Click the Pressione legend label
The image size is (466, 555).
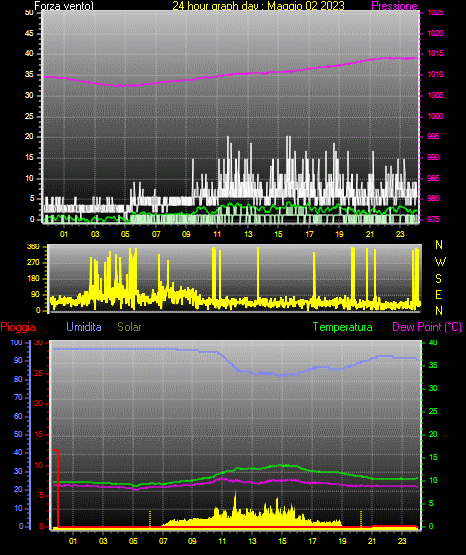pyautogui.click(x=394, y=6)
